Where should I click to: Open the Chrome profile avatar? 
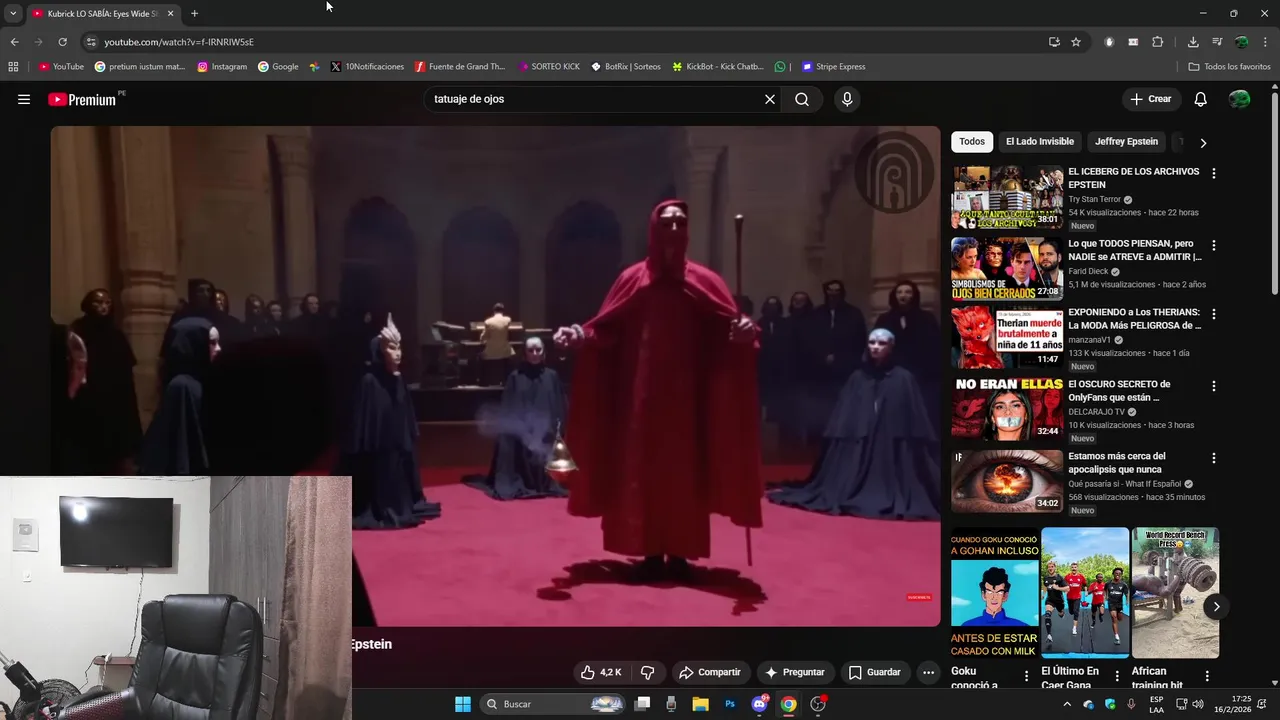[1241, 42]
